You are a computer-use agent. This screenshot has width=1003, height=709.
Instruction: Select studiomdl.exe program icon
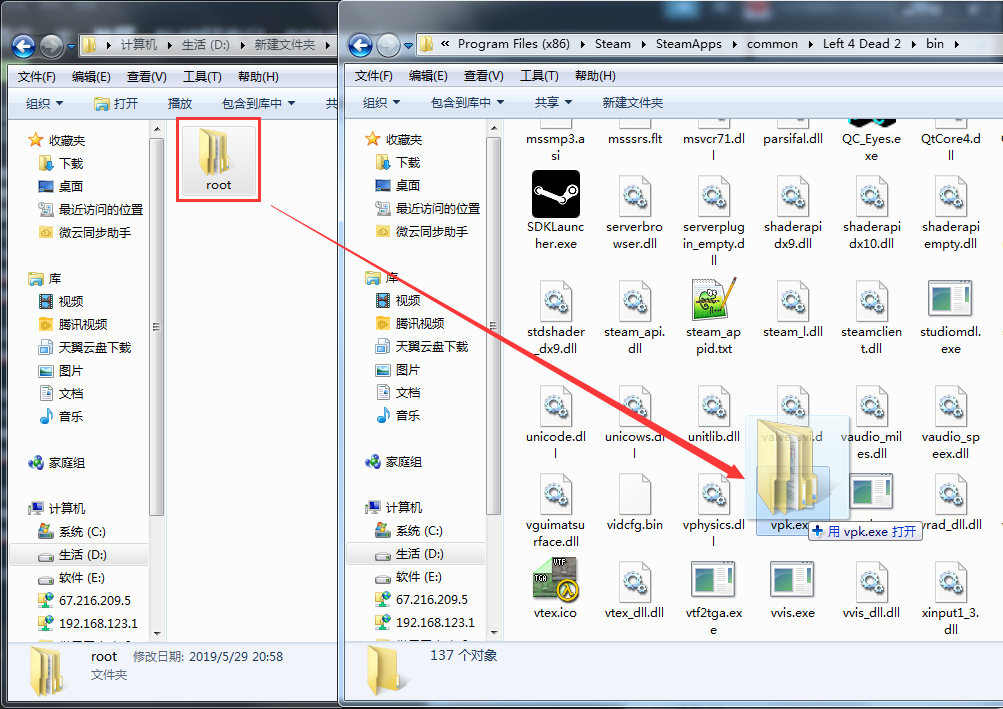click(x=951, y=299)
